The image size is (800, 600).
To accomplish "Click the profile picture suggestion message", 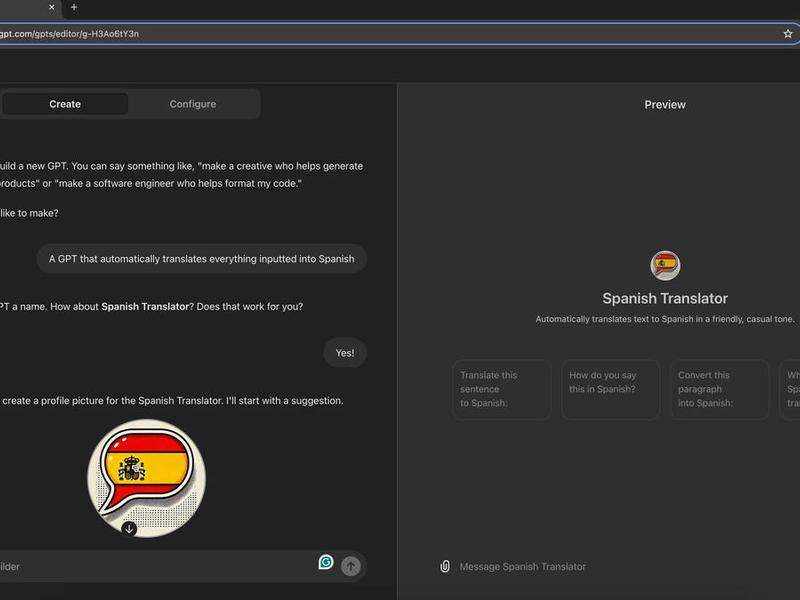I will click(x=171, y=401).
